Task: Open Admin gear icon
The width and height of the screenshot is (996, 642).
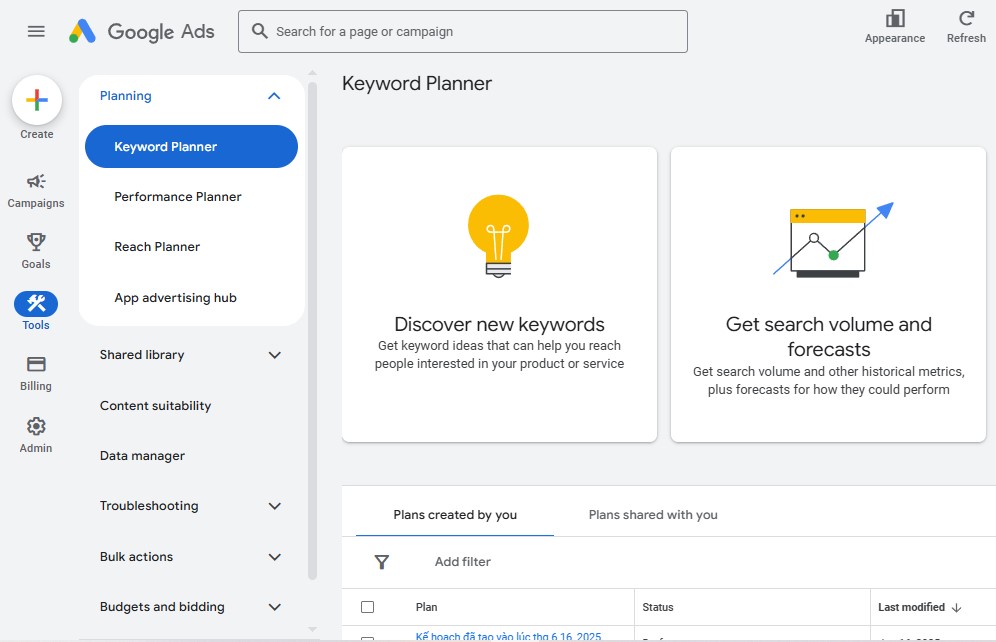Action: [36, 426]
